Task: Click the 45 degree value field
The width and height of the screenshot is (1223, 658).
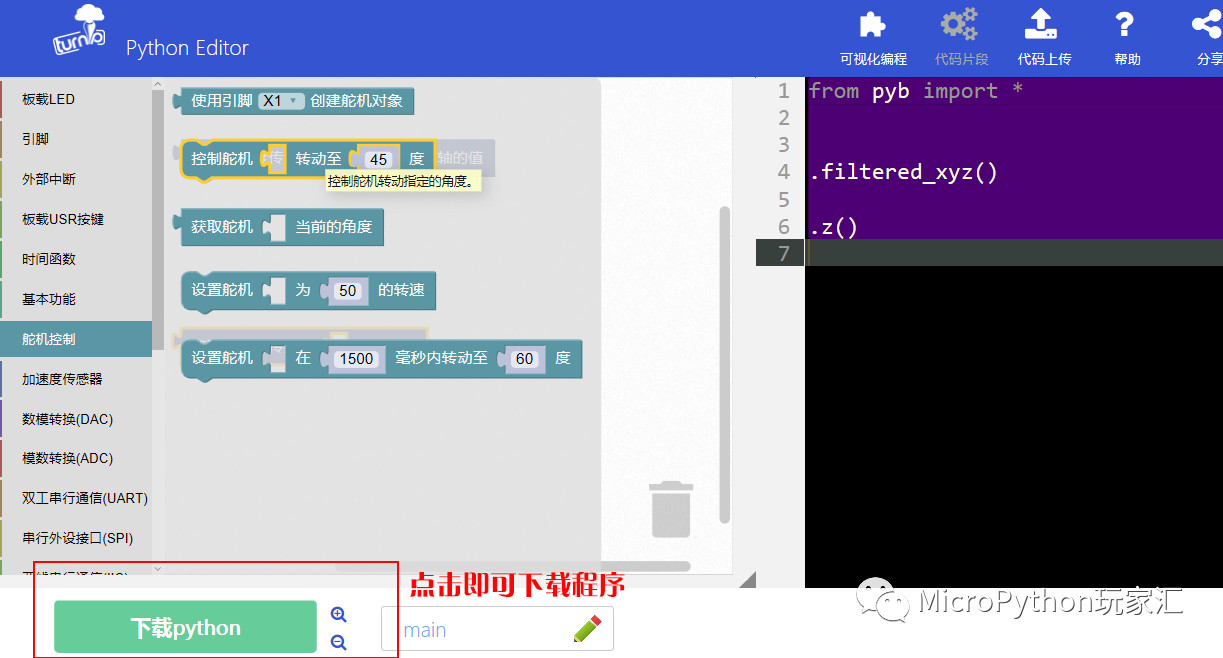Action: click(378, 159)
